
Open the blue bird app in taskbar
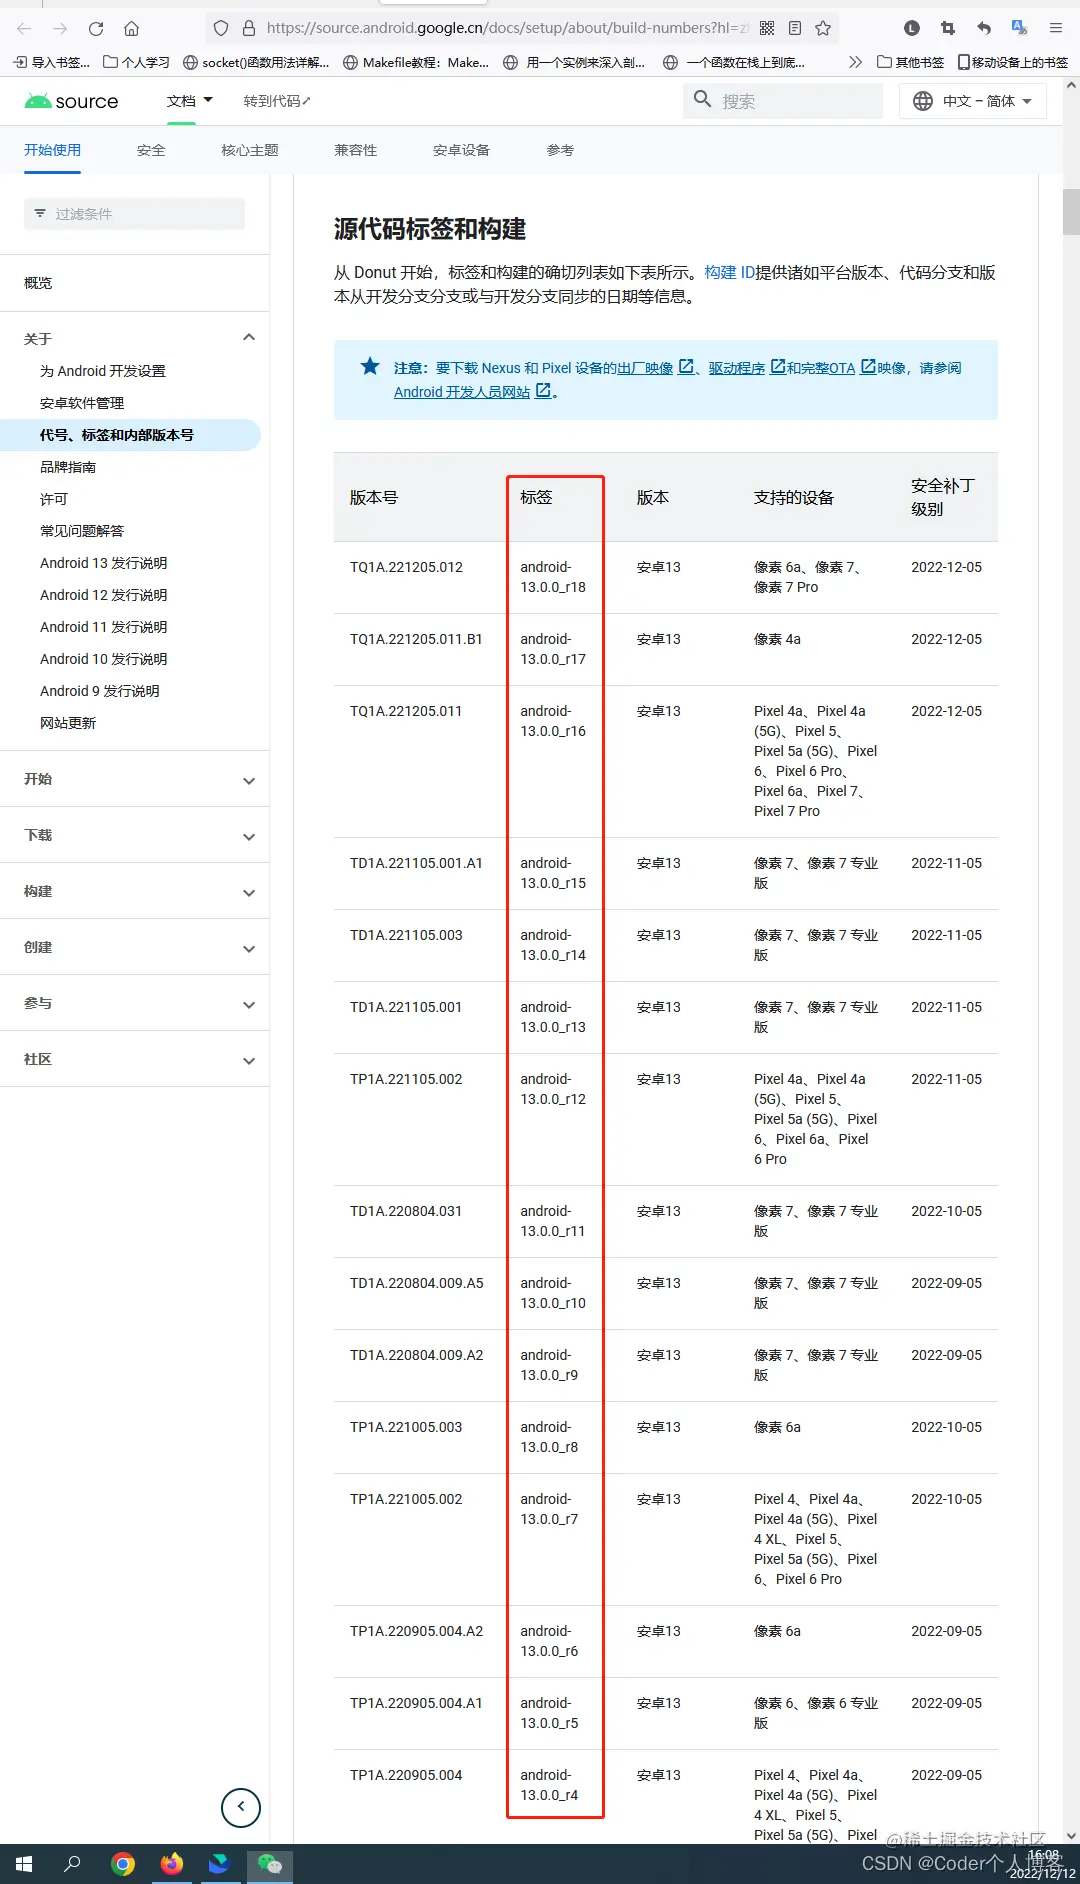point(220,1864)
